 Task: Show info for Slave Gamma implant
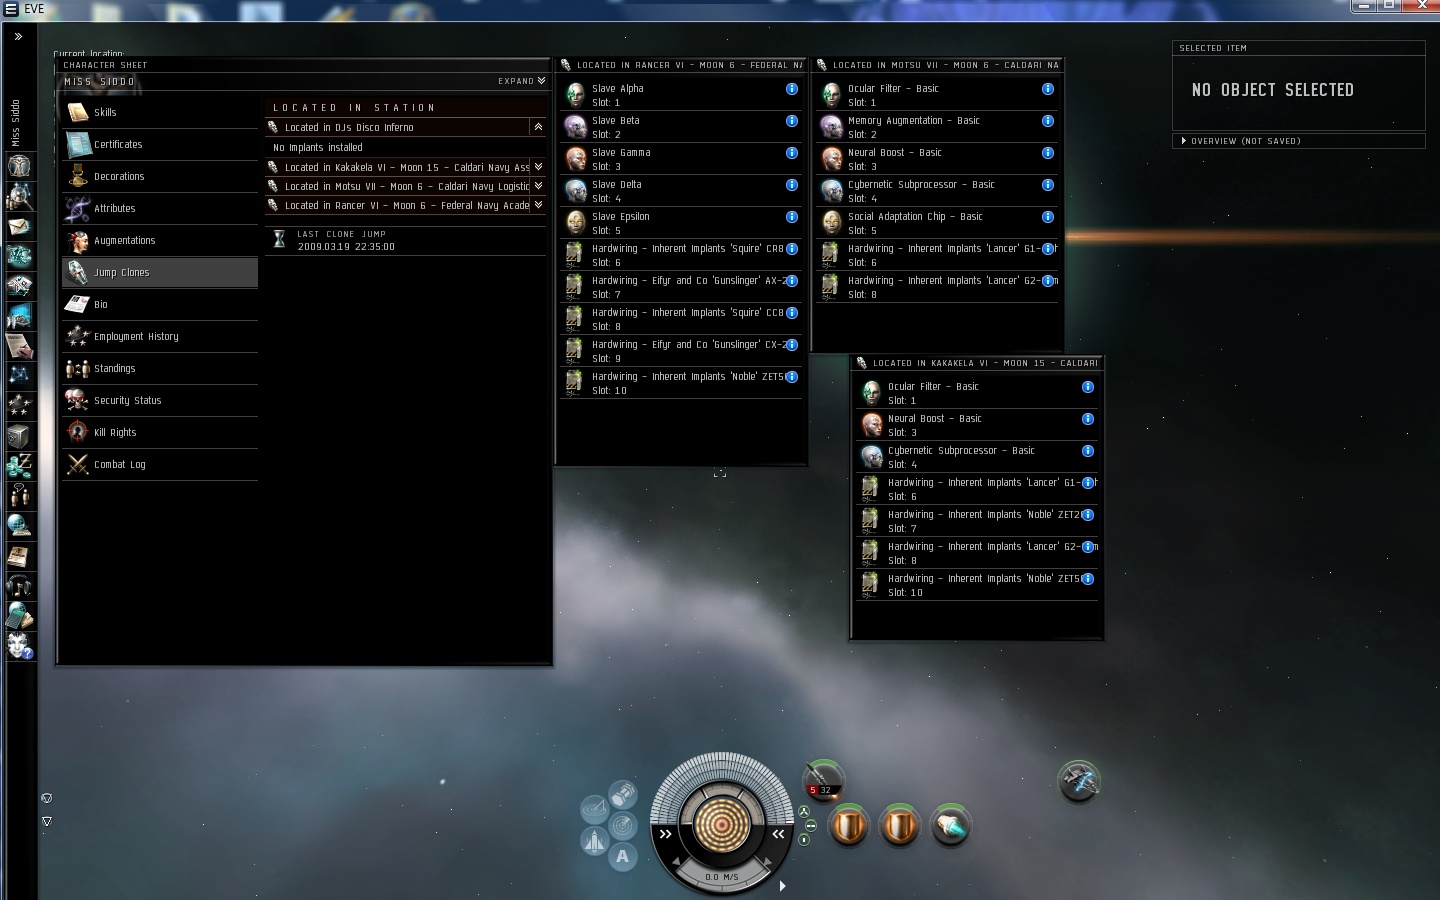tap(792, 153)
